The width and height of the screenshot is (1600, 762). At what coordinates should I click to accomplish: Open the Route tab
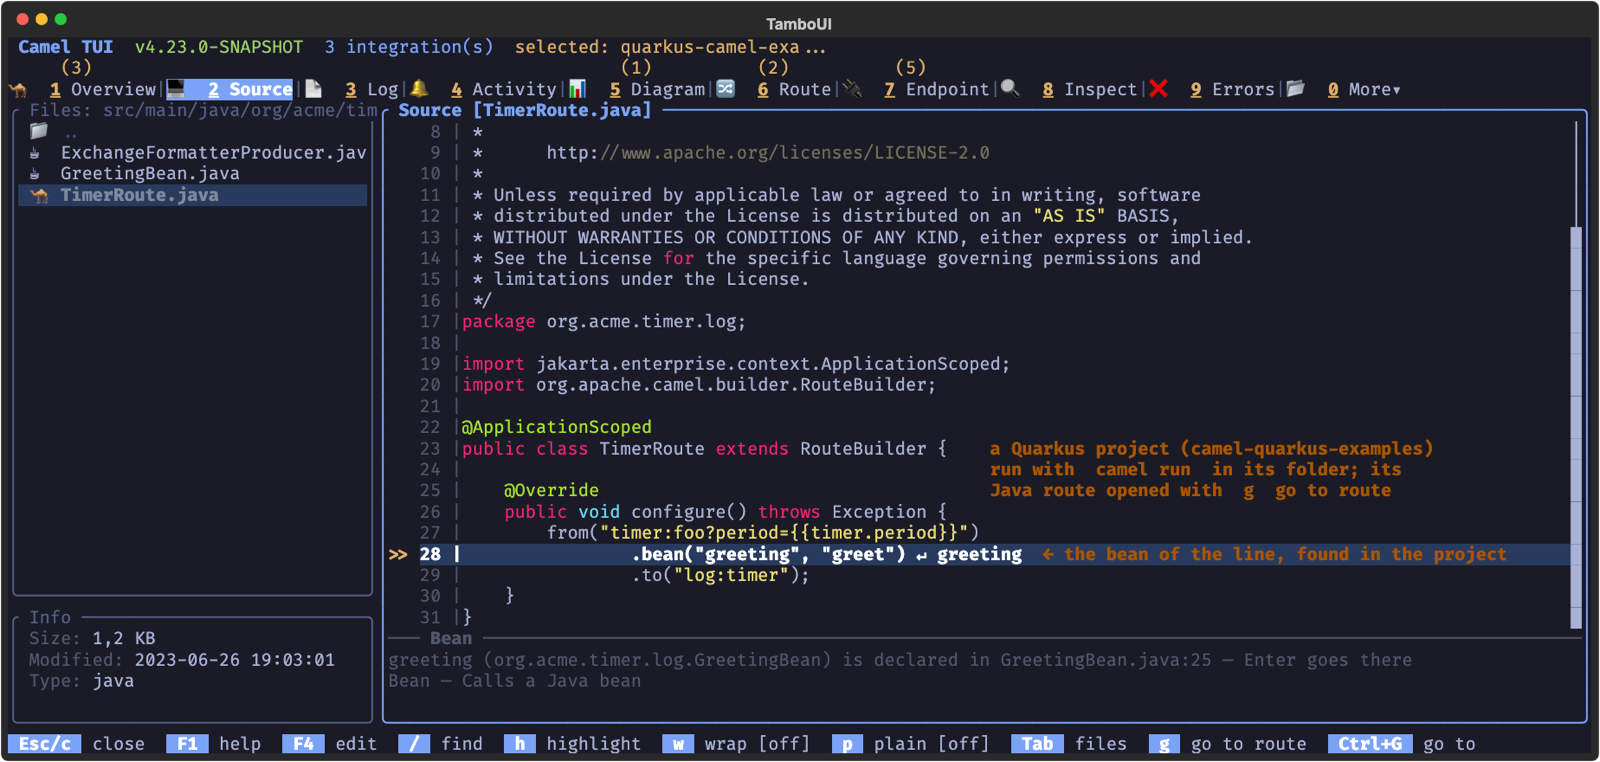pyautogui.click(x=794, y=89)
